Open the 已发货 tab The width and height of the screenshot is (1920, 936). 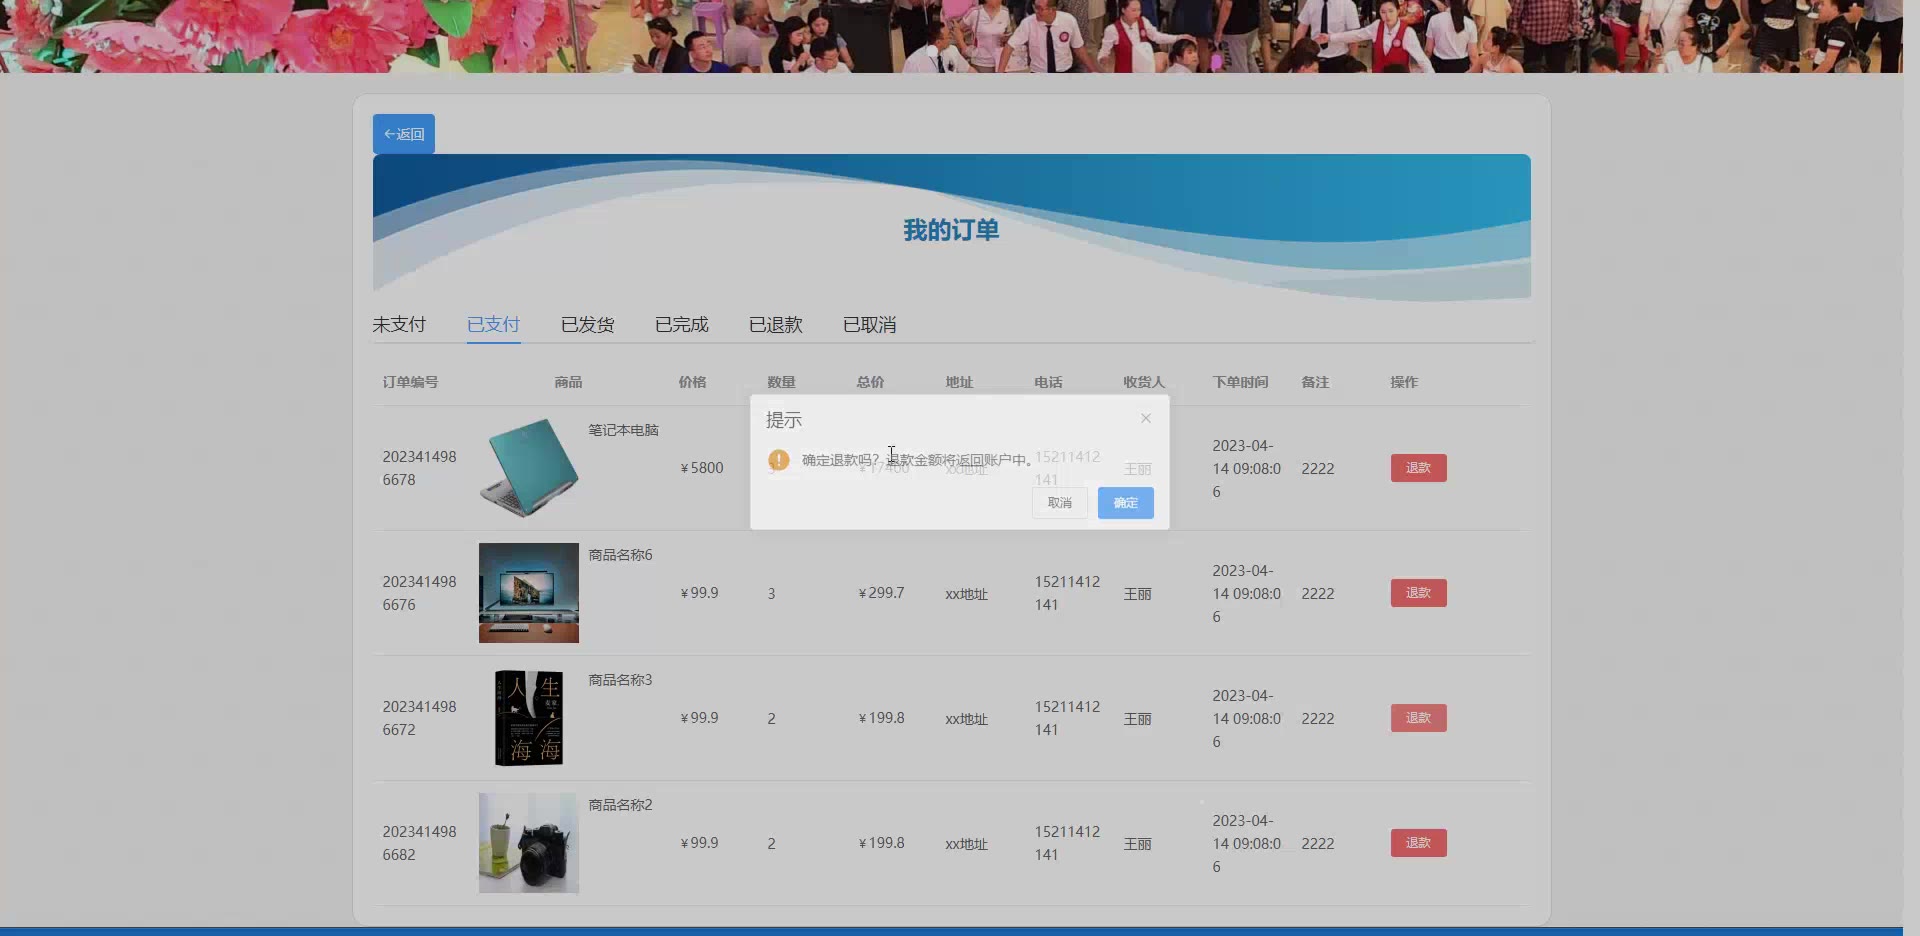tap(588, 325)
